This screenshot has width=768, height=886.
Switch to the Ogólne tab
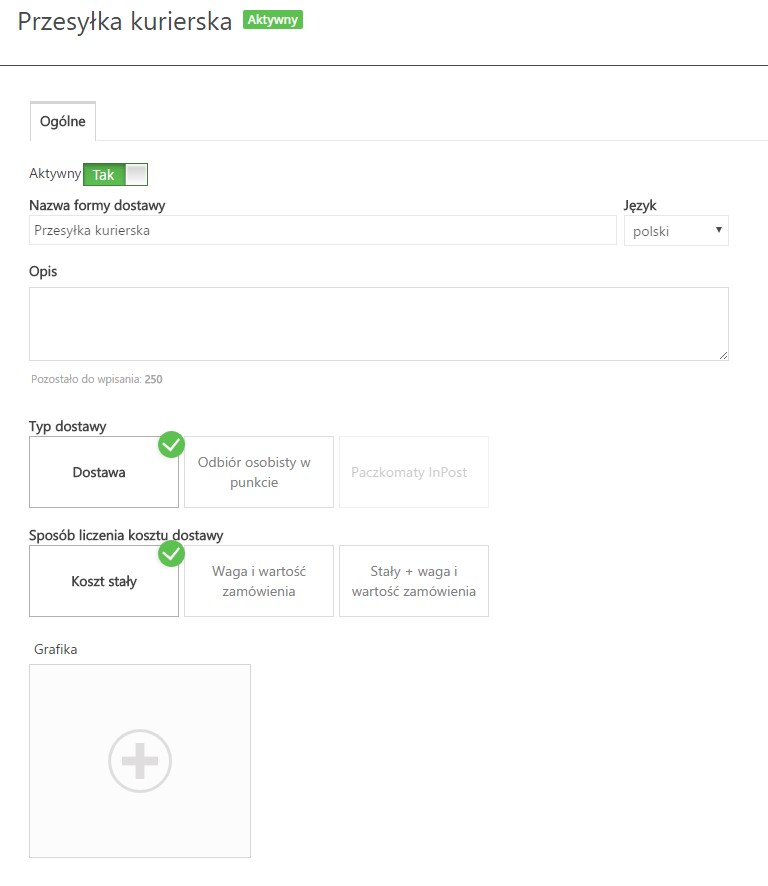(63, 121)
